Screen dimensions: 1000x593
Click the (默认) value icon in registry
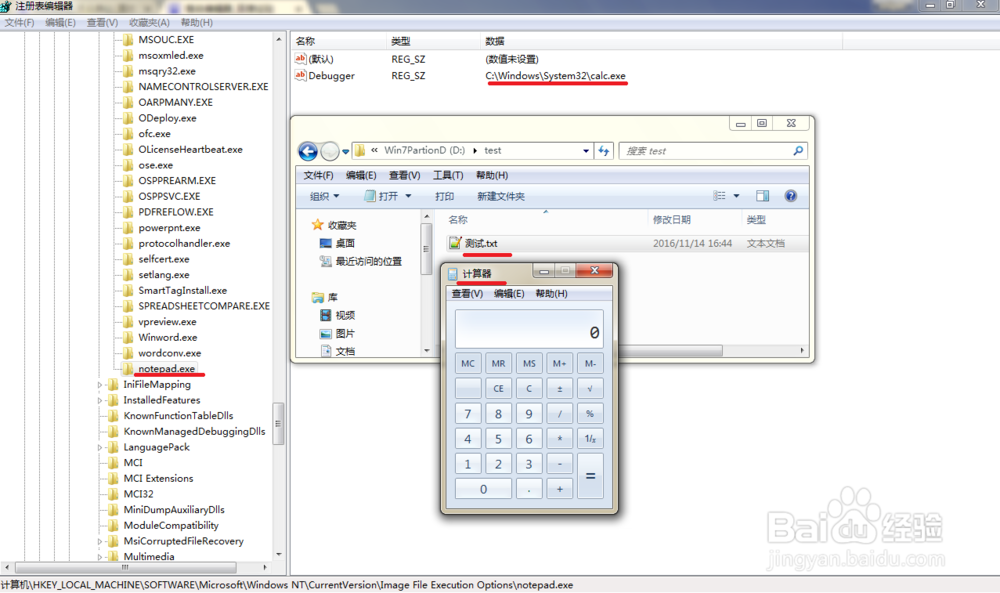tap(300, 59)
